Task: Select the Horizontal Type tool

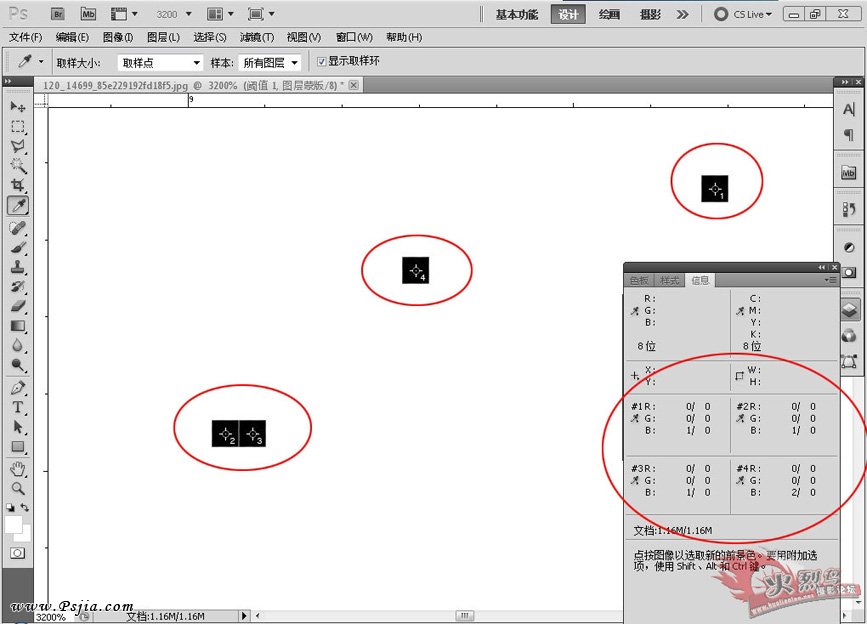Action: click(18, 407)
